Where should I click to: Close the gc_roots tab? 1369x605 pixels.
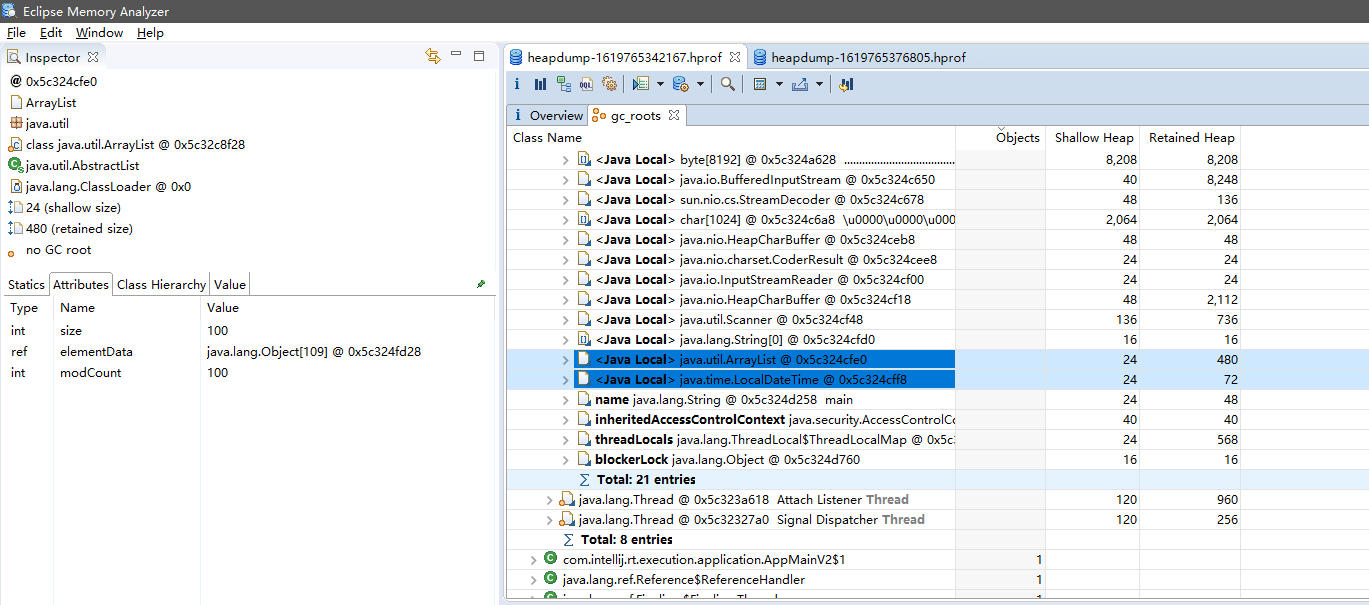point(674,115)
